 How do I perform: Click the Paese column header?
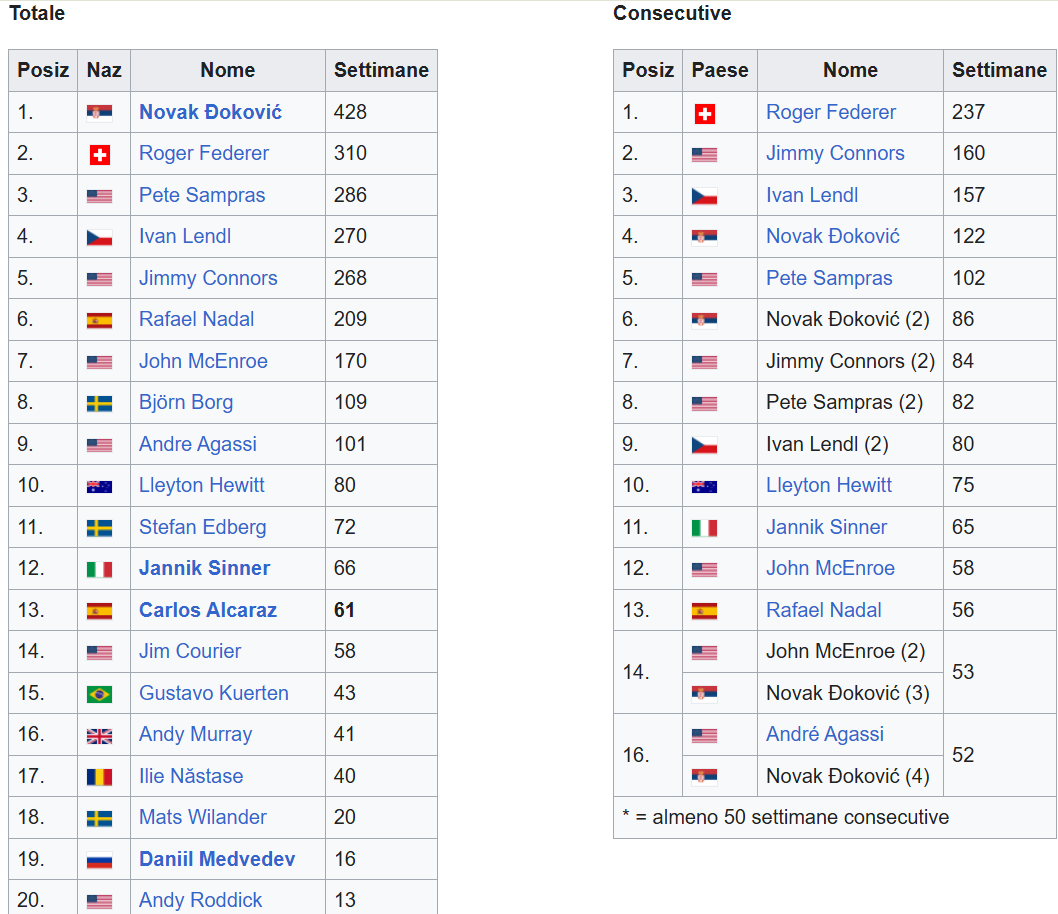pyautogui.click(x=720, y=70)
